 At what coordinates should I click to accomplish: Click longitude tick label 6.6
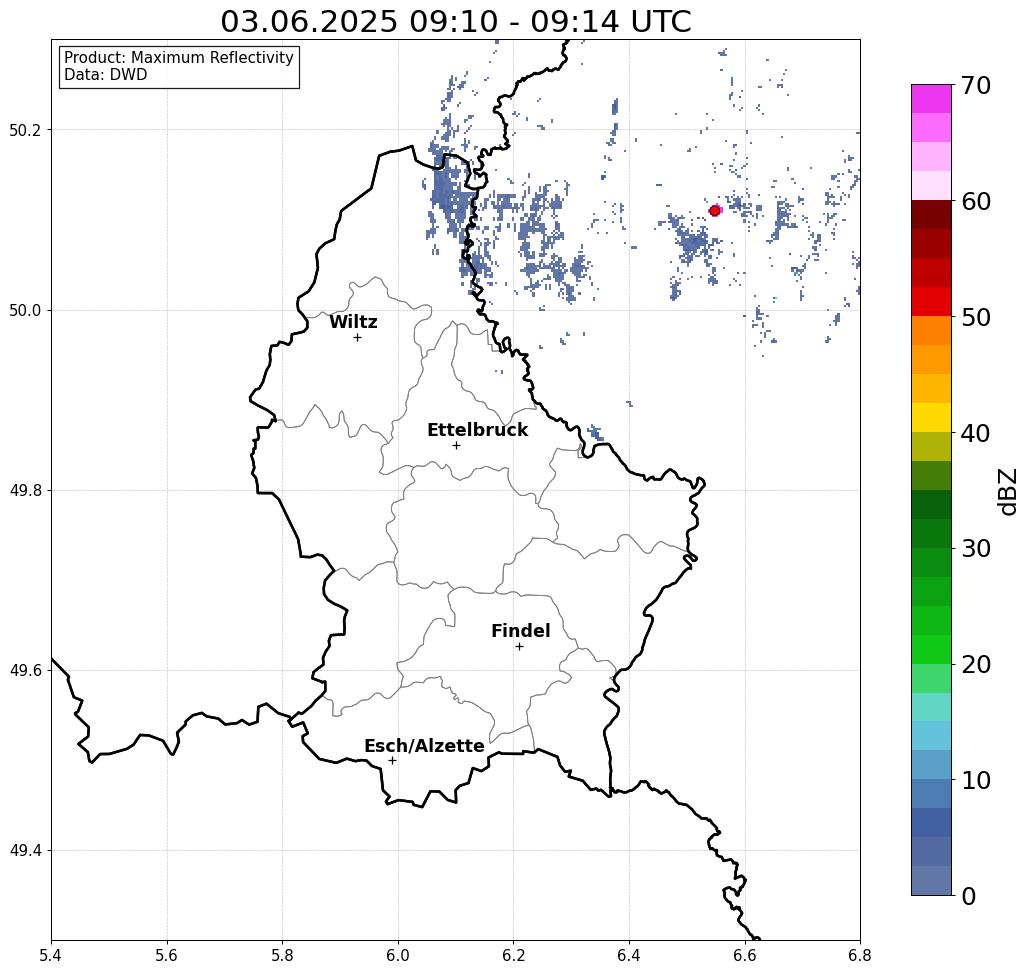[744, 955]
